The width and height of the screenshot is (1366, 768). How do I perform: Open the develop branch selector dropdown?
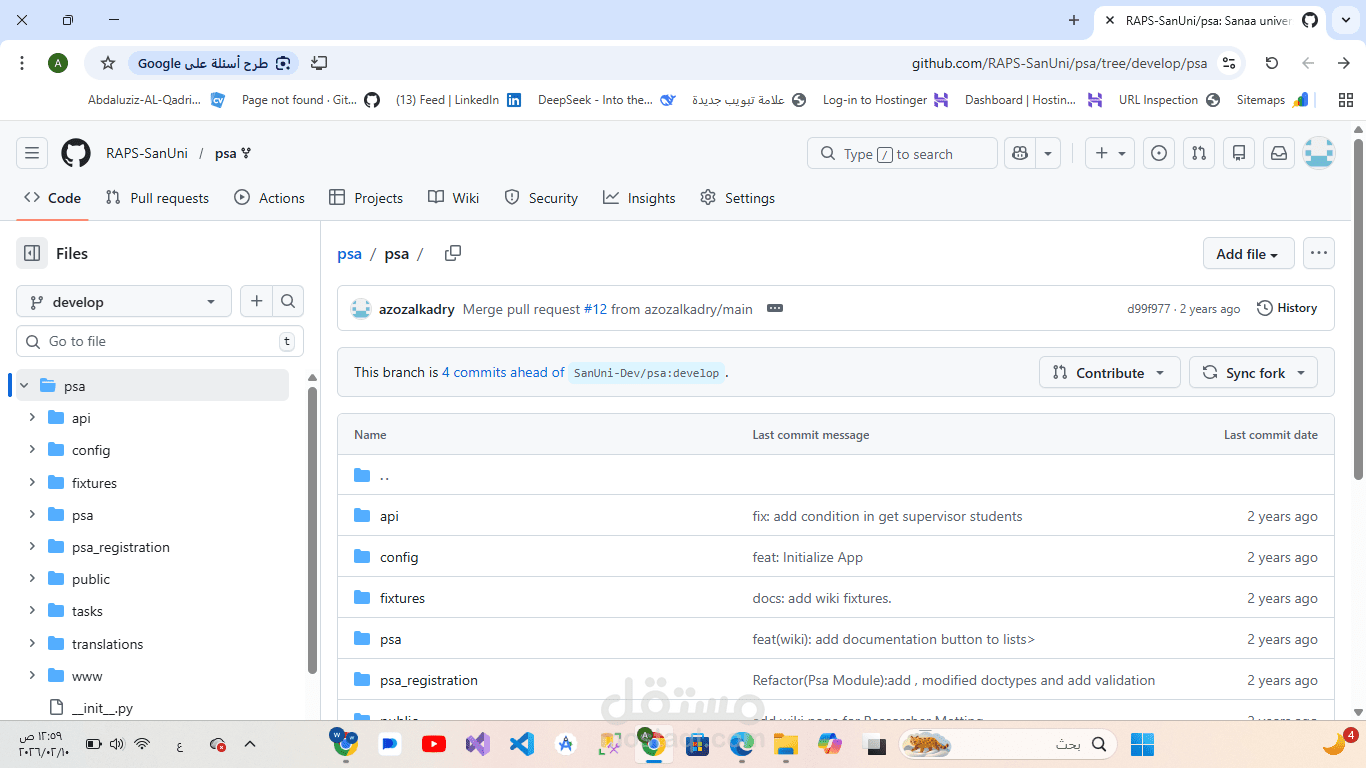[x=124, y=301]
